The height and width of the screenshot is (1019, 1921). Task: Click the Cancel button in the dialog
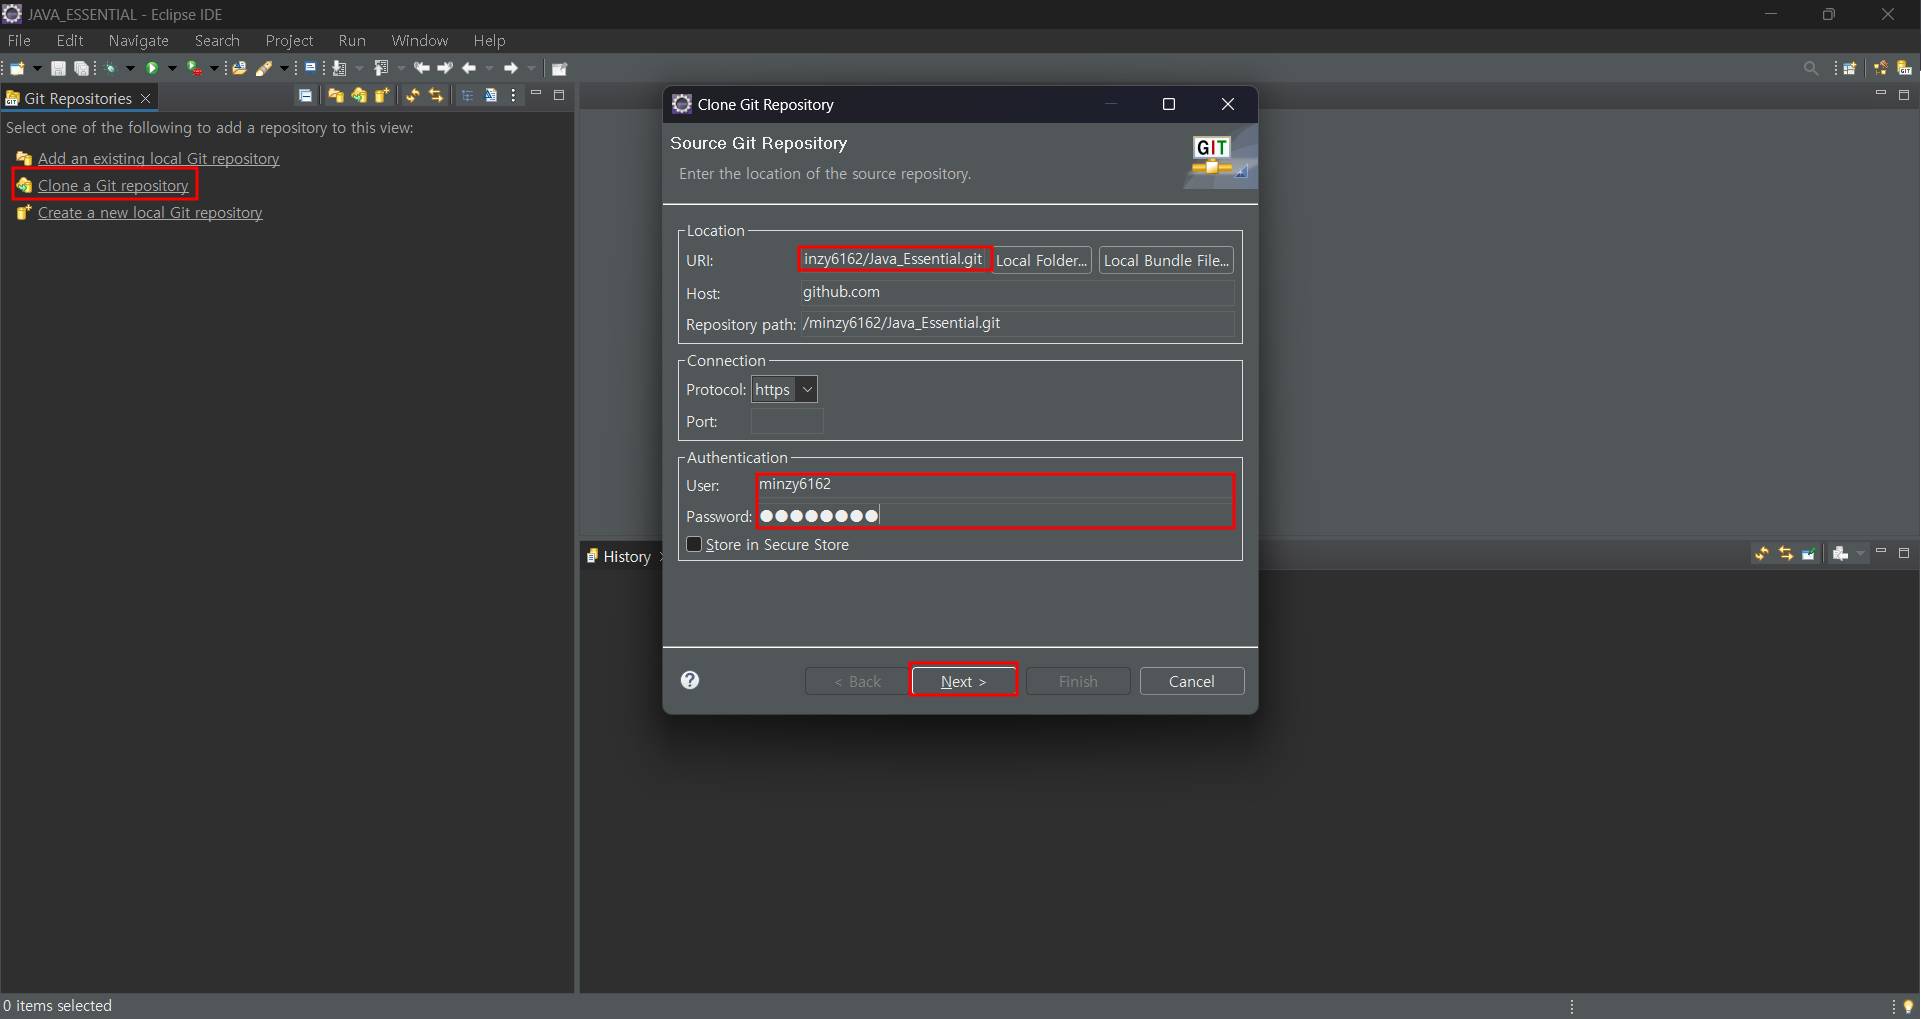click(x=1192, y=681)
